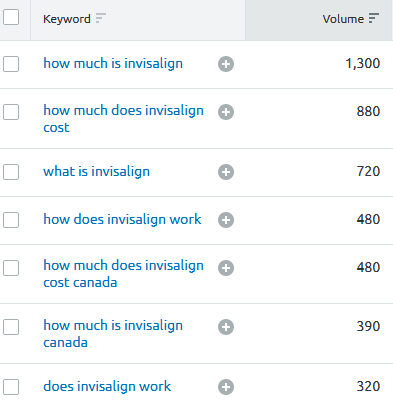Select checkbox for 'what is invisalign' row
The width and height of the screenshot is (393, 409).
coord(11,172)
